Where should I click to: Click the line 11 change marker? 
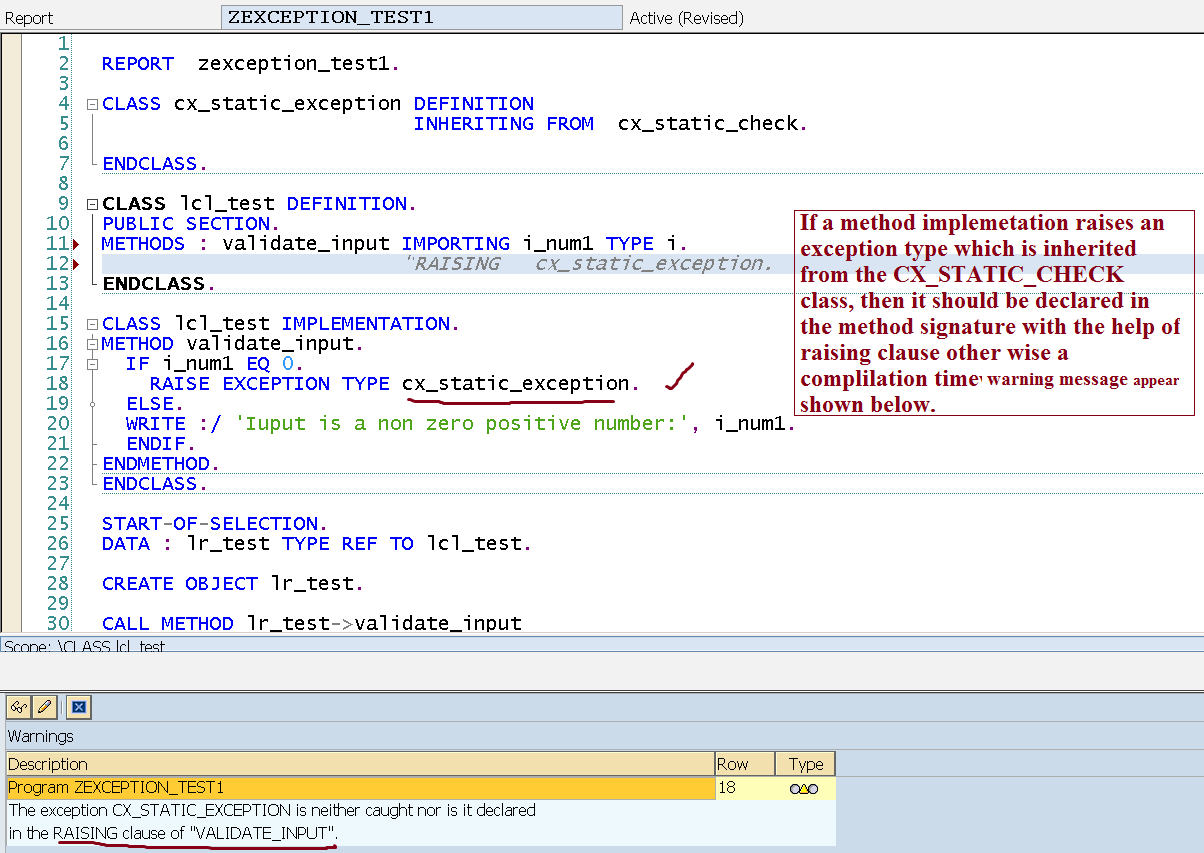[77, 244]
